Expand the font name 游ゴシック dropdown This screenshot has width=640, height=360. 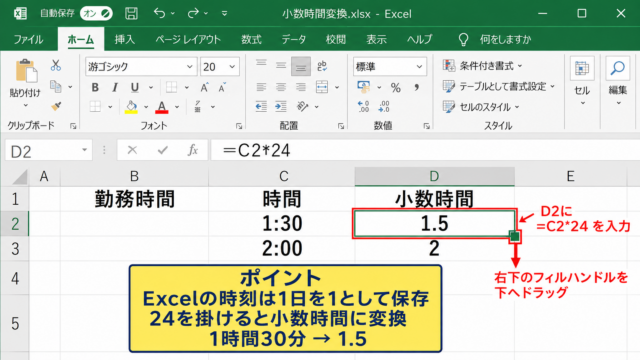click(189, 67)
